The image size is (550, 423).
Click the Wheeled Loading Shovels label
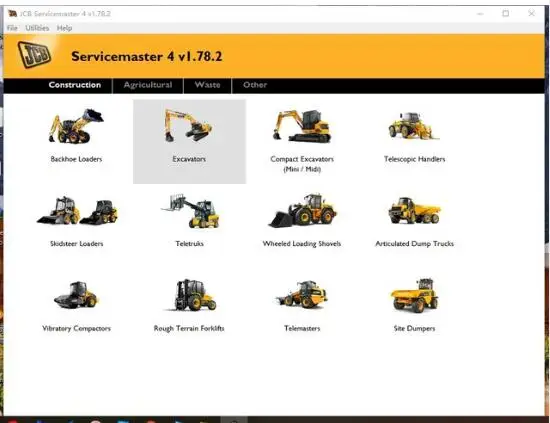302,243
